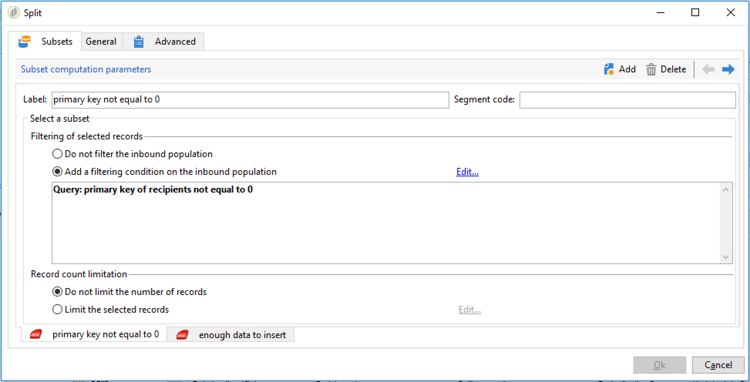Screen dimensions: 750x382
Task: Click the Label text field
Action: click(x=250, y=100)
